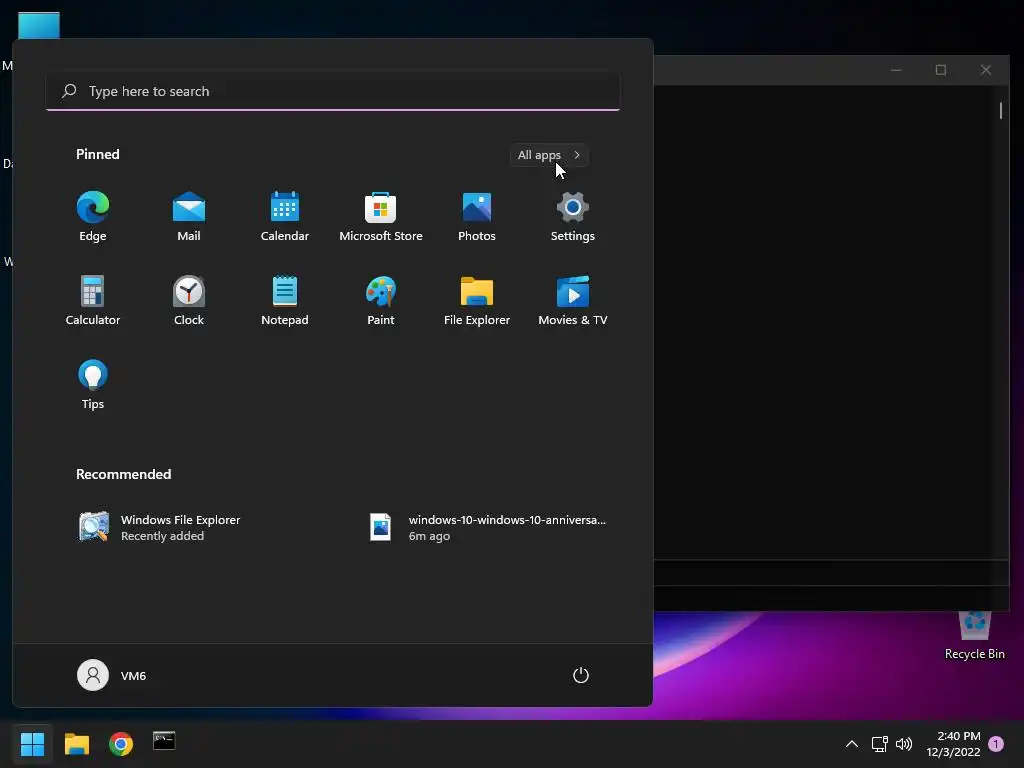This screenshot has height=768, width=1024.
Task: Open the Calendar app
Action: click(285, 217)
